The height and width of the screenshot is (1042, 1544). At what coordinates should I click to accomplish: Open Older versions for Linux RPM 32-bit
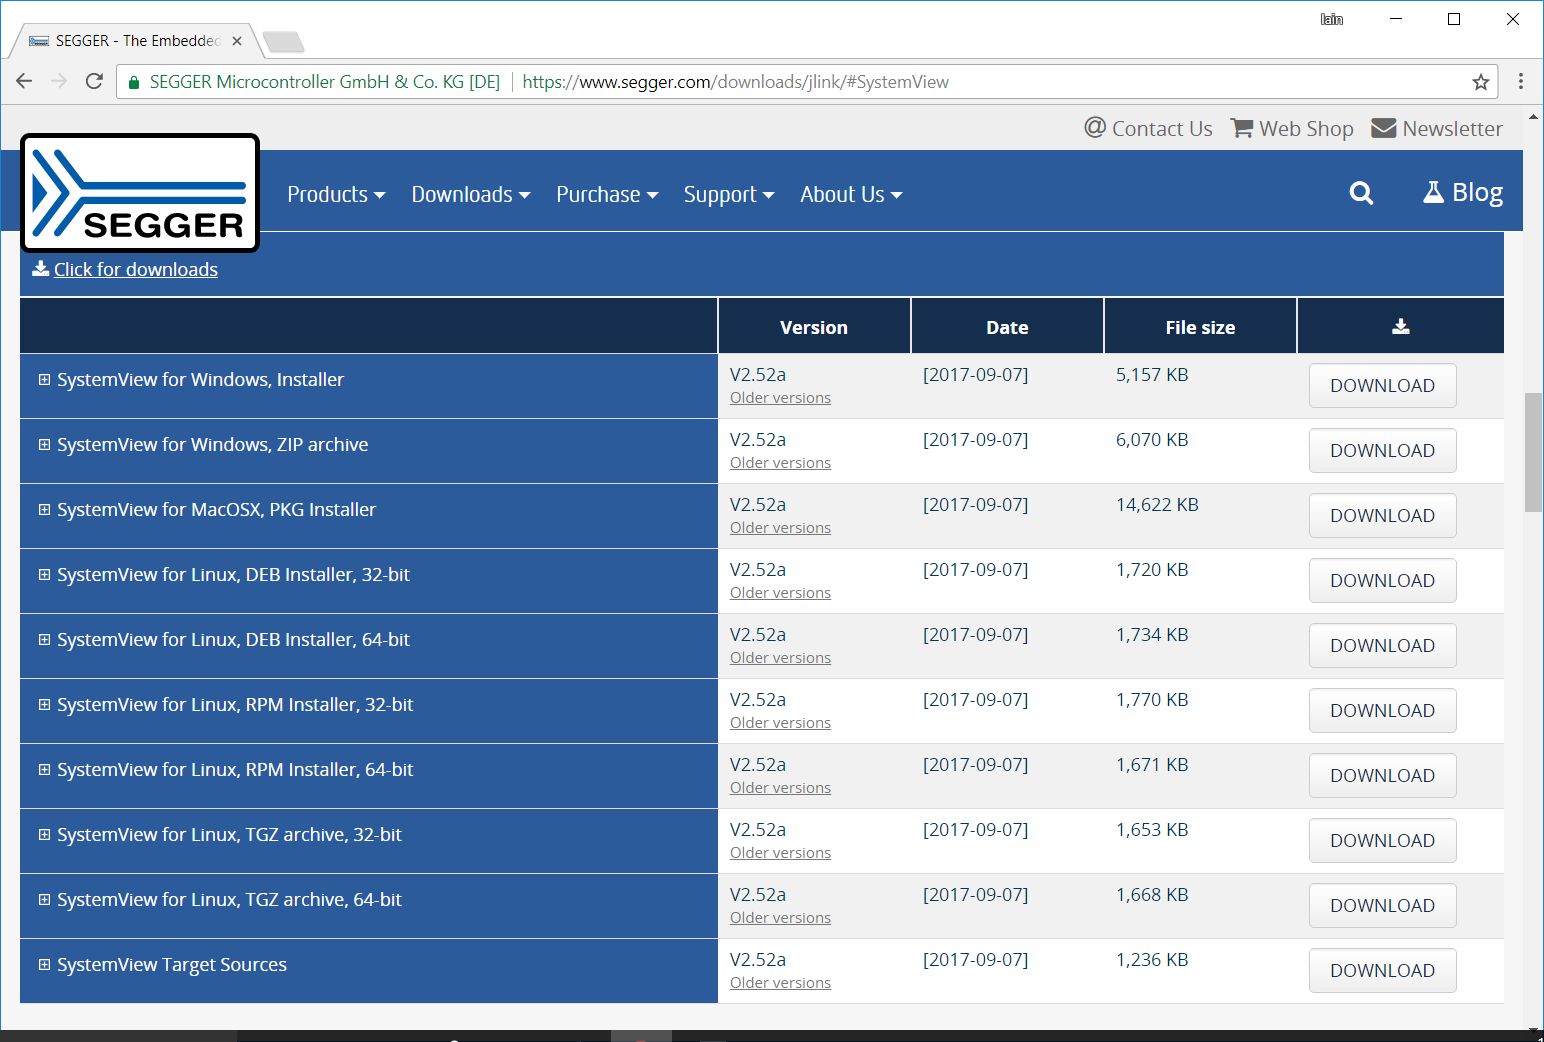780,723
